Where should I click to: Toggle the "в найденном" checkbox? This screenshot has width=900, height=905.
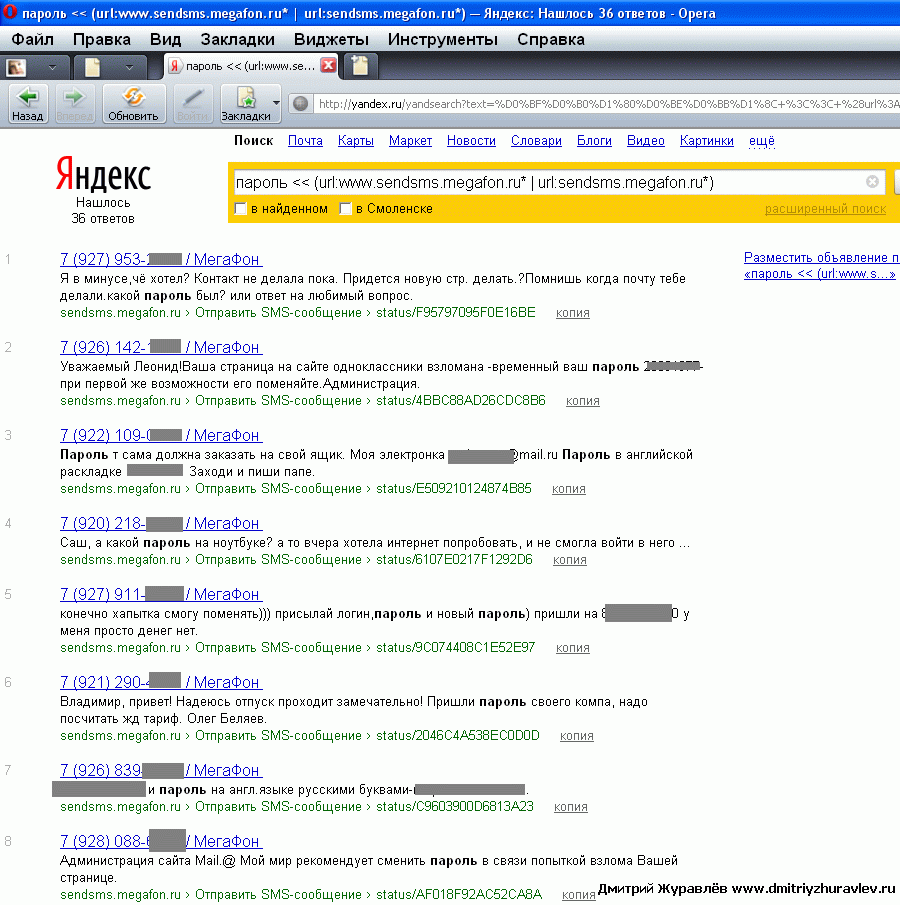click(241, 209)
